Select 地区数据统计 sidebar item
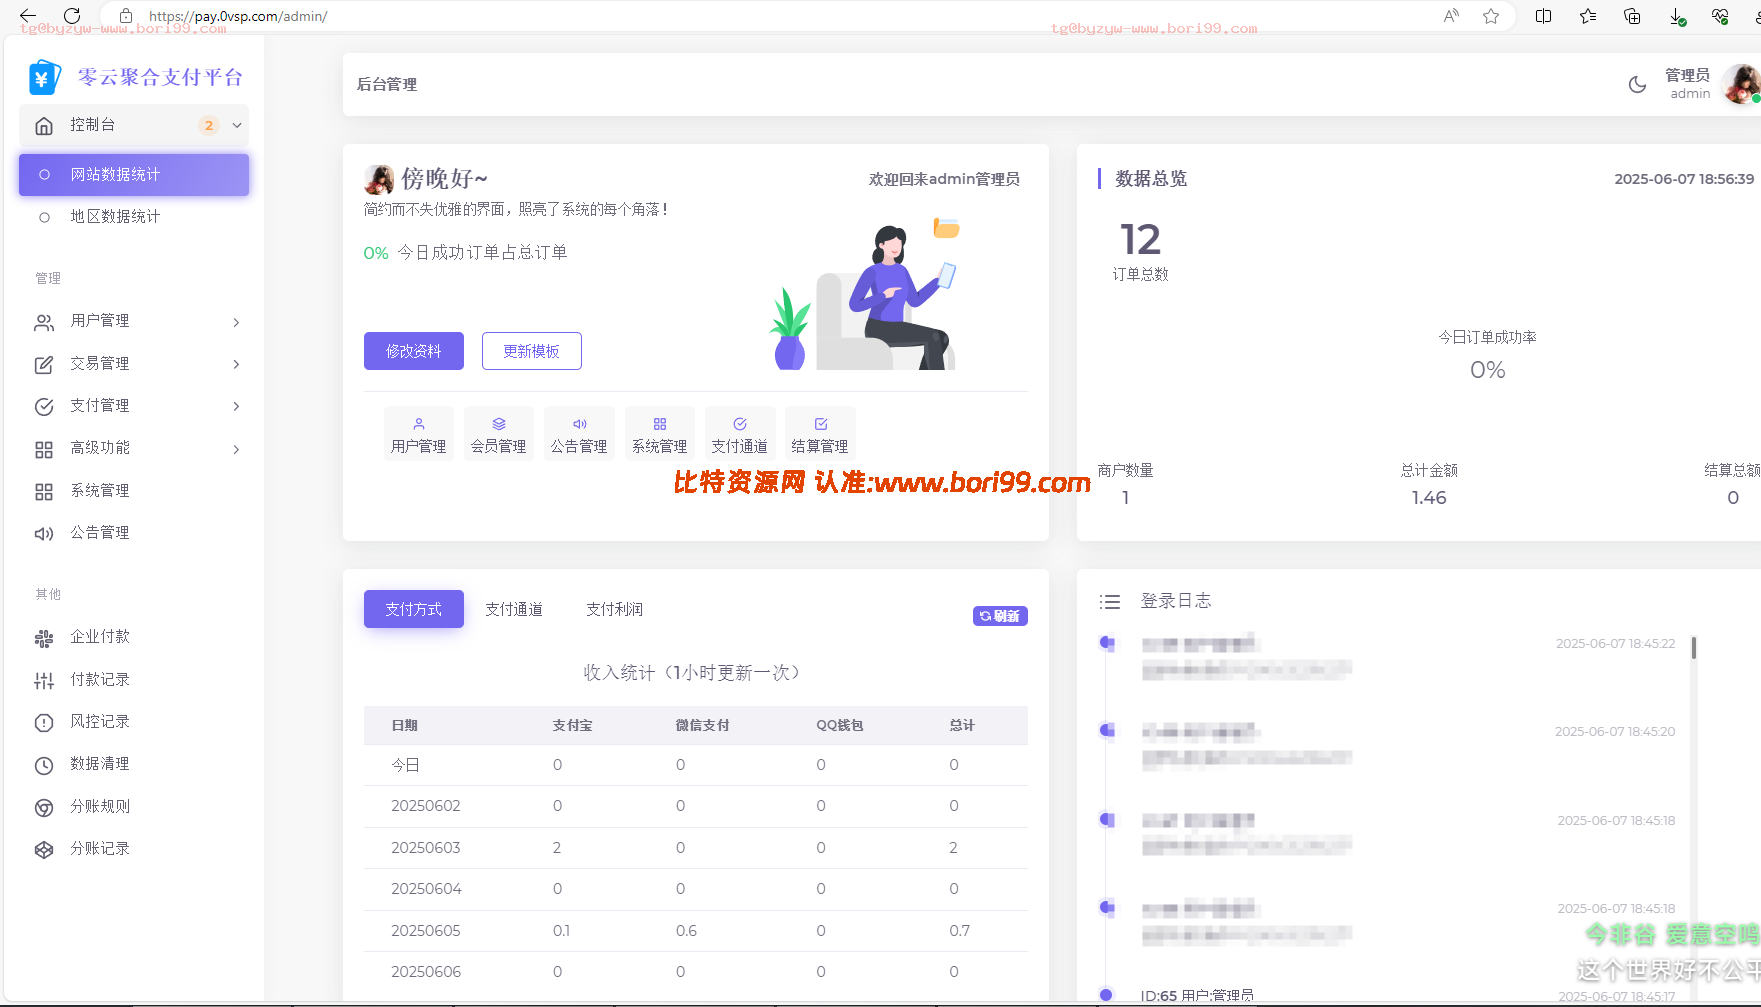Viewport: 1761px width, 1007px height. tap(134, 217)
